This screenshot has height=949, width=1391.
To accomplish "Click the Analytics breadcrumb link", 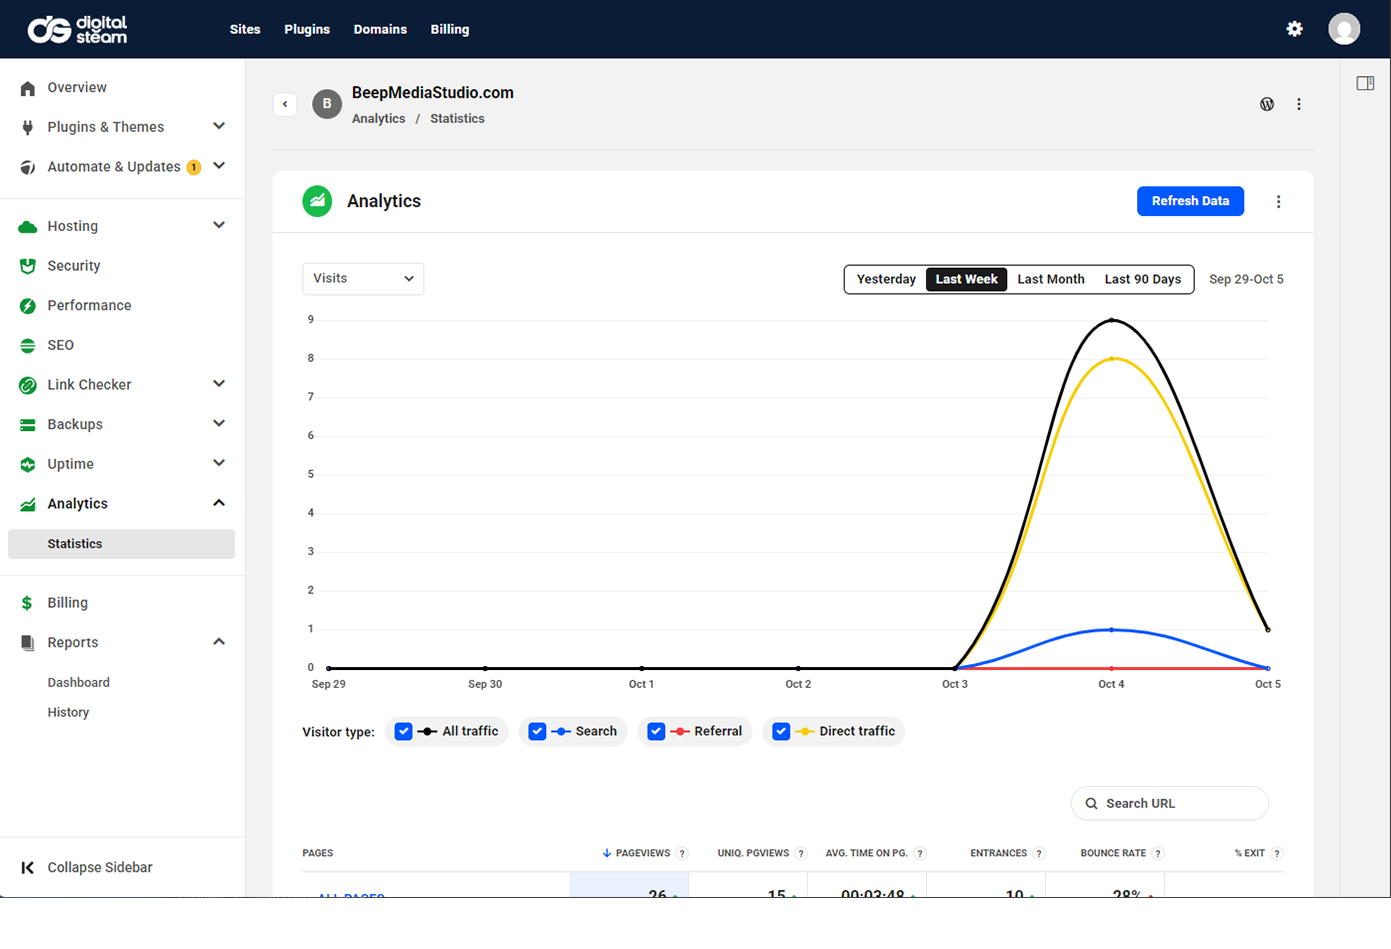I will coord(378,118).
